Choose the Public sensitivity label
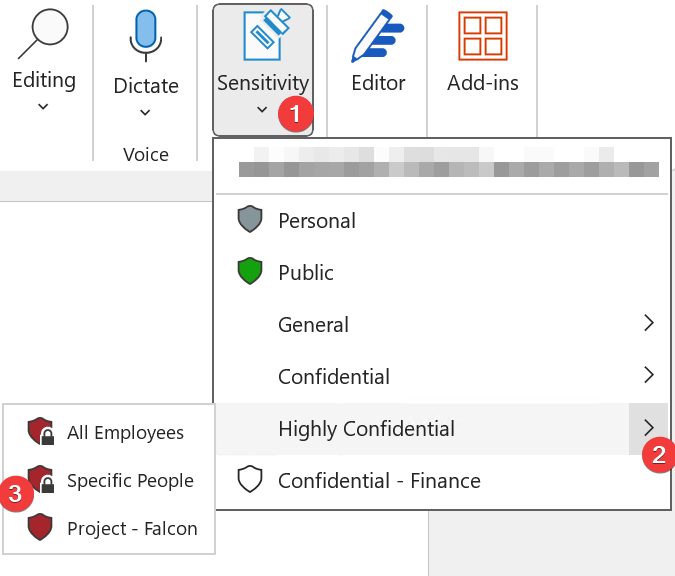Viewport: 675px width, 576px height. pyautogui.click(x=306, y=273)
